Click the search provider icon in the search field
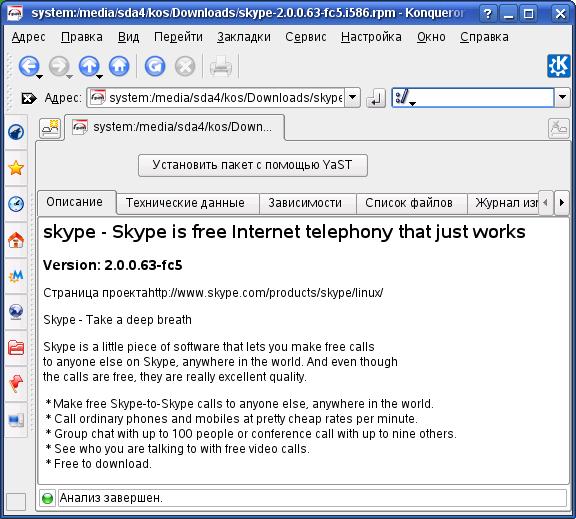This screenshot has height=519, width=576. coord(401,97)
